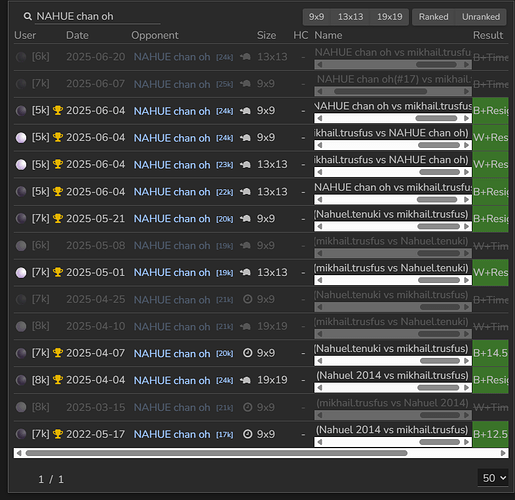Toggle the Unranked games filter
Image resolution: width=515 pixels, height=500 pixels.
(x=481, y=17)
